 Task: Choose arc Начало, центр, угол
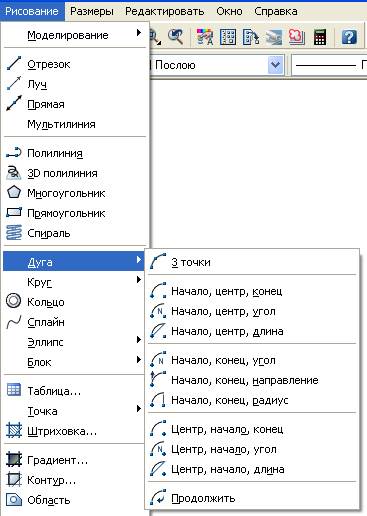click(x=252, y=311)
